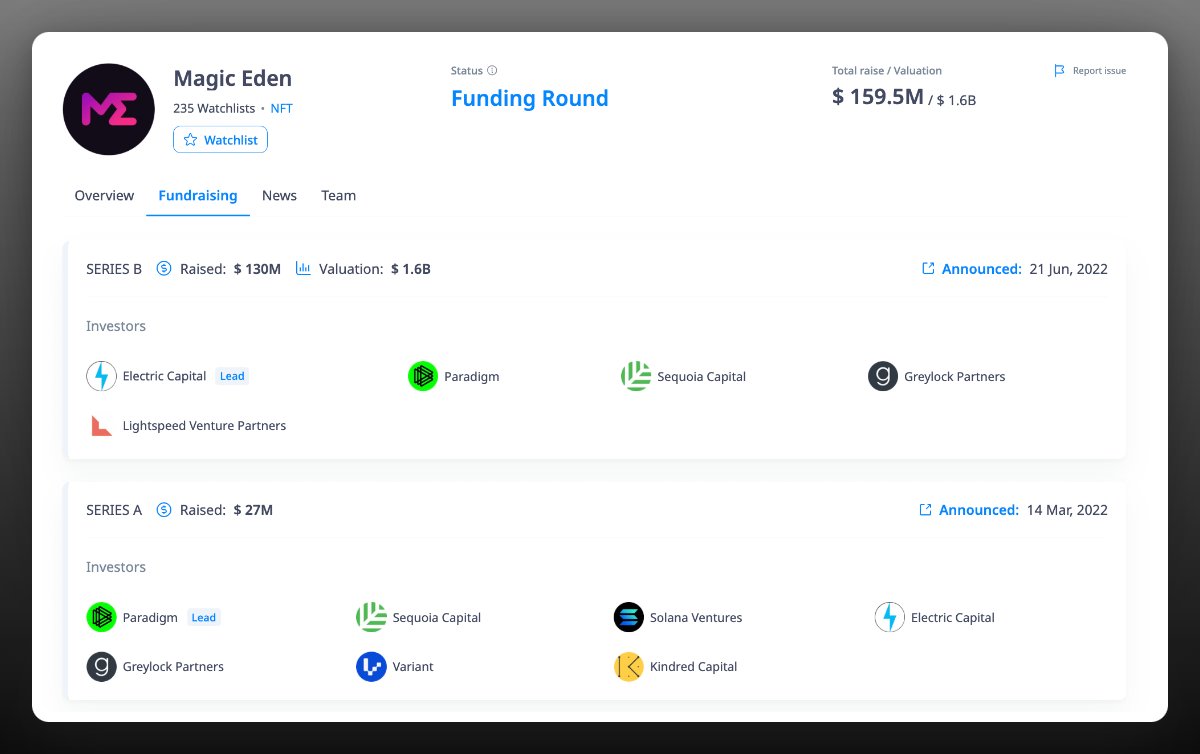1200x754 pixels.
Task: Click the $ 1.6B value beside Series B Valuation
Action: click(x=411, y=269)
